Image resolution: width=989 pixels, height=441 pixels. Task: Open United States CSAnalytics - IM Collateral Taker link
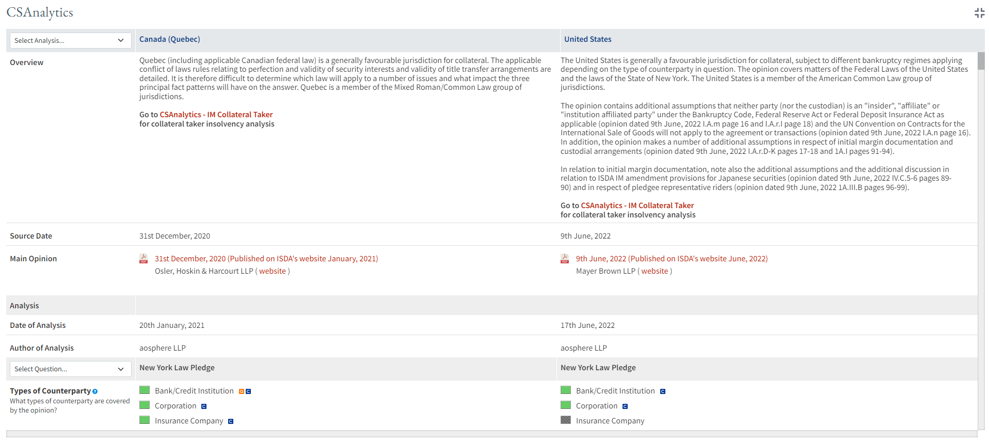point(637,206)
